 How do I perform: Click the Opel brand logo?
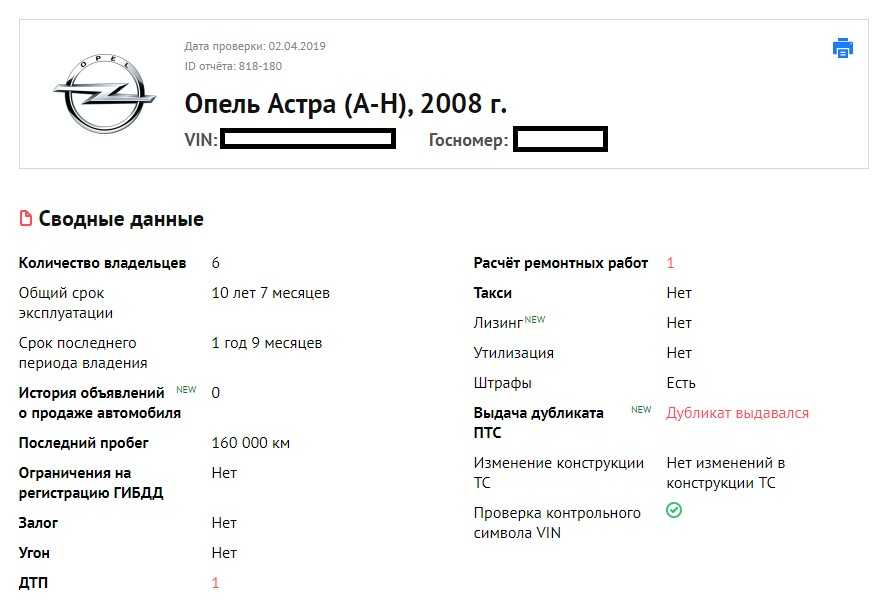pyautogui.click(x=104, y=94)
